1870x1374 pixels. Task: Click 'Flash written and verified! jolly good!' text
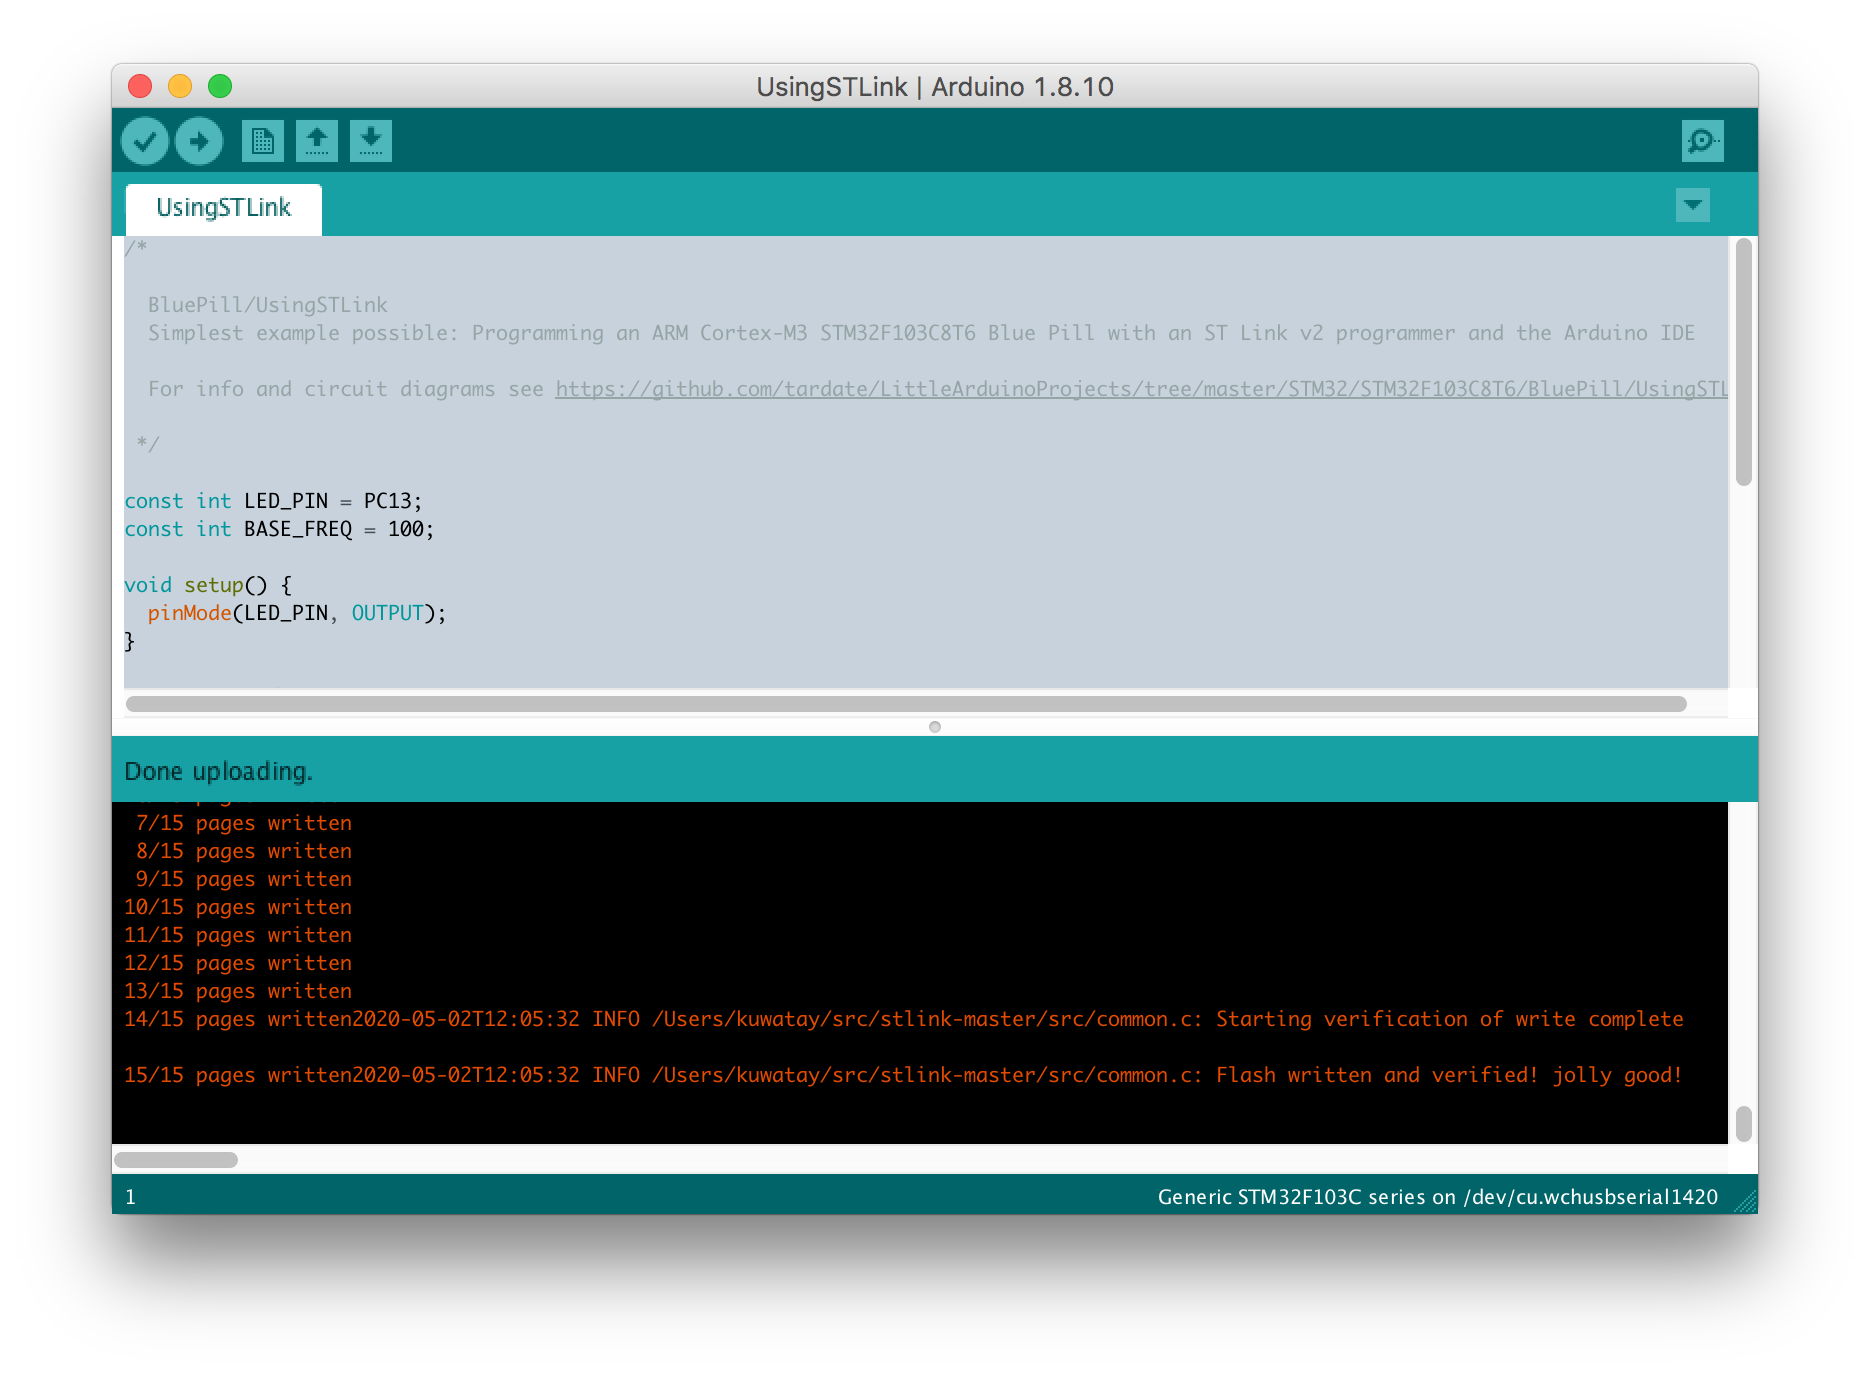pos(1449,1075)
